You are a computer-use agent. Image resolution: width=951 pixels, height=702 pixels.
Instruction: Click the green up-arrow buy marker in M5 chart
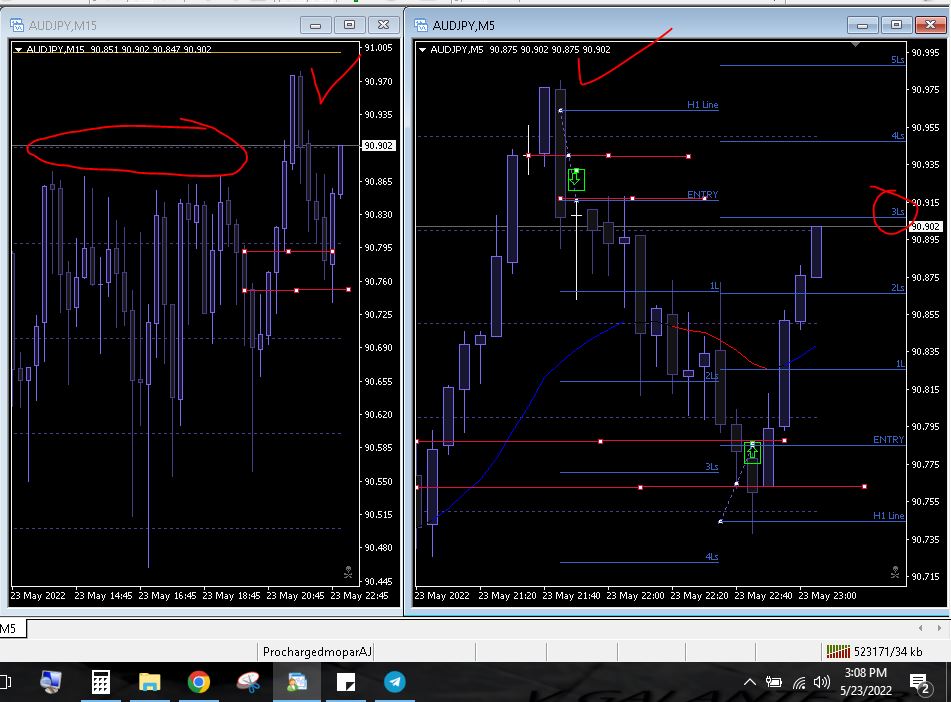click(x=752, y=453)
